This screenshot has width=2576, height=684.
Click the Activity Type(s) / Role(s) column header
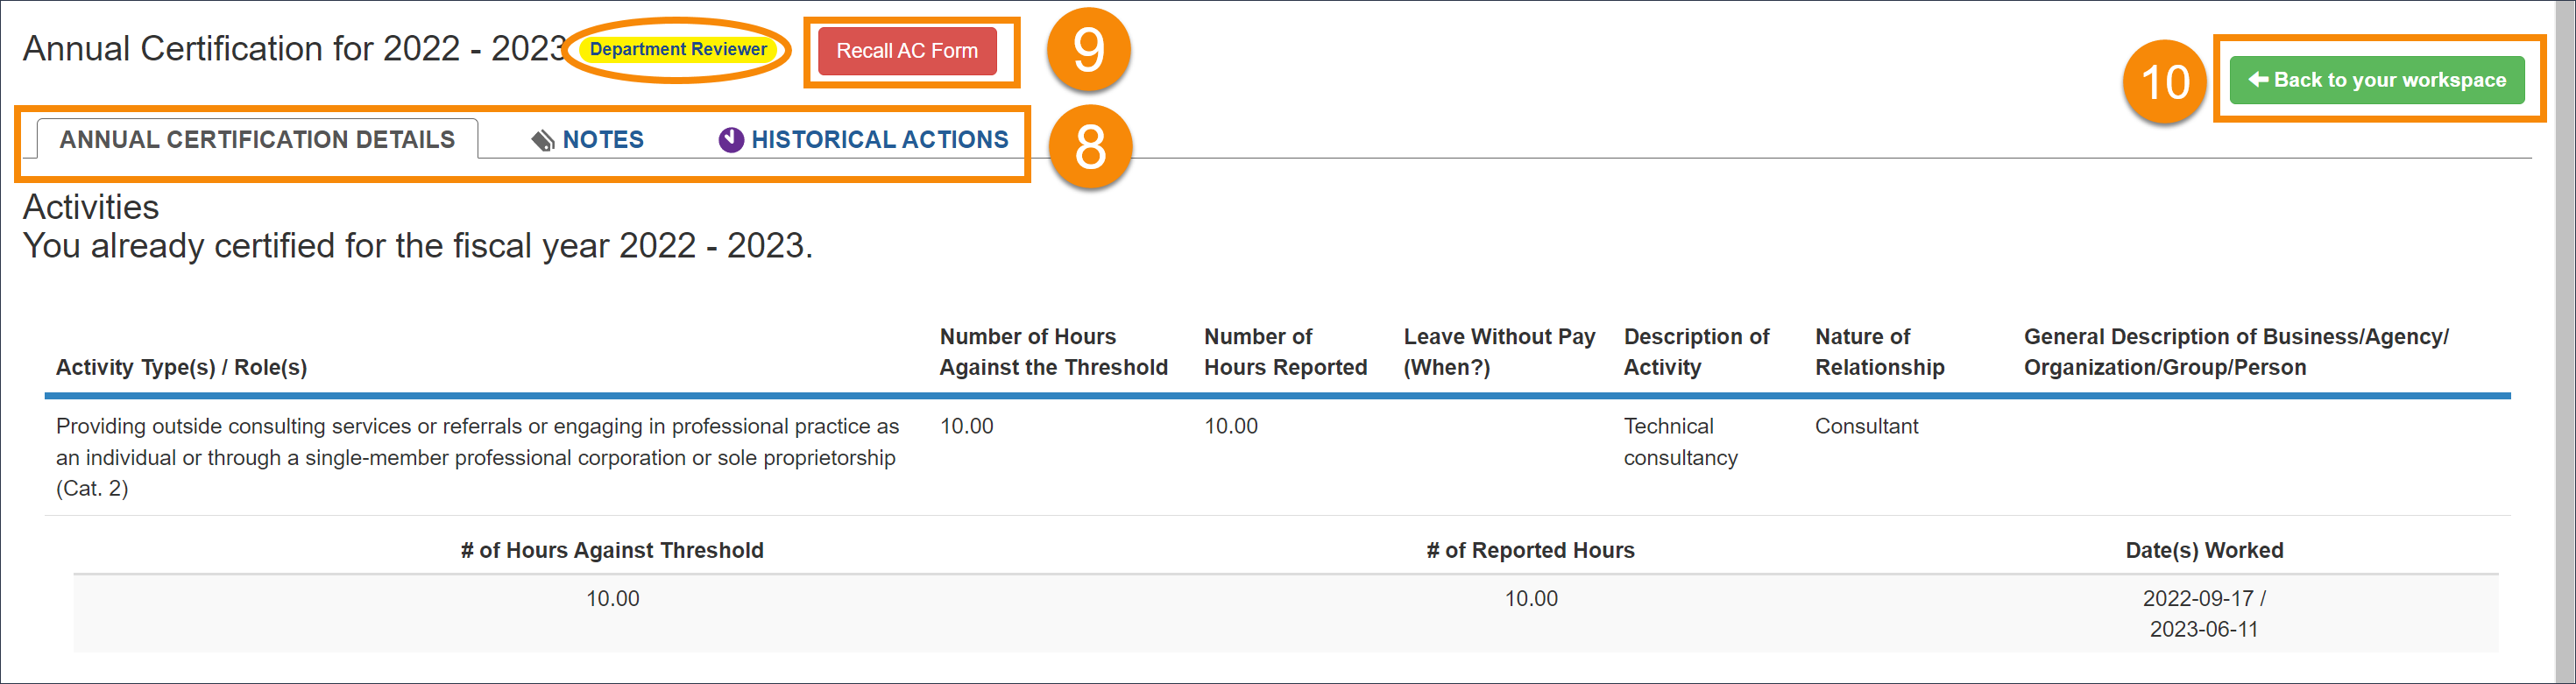pyautogui.click(x=181, y=367)
